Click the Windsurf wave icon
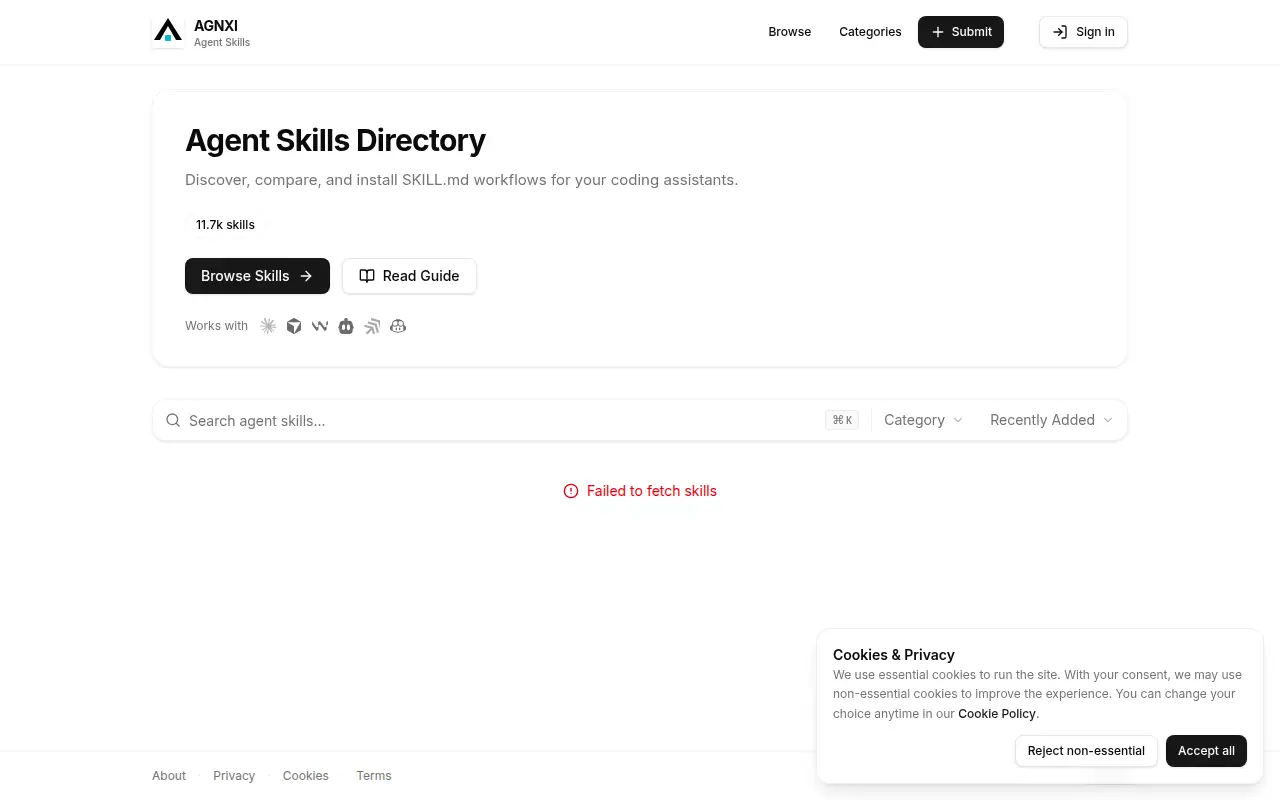1280x800 pixels. (x=320, y=326)
